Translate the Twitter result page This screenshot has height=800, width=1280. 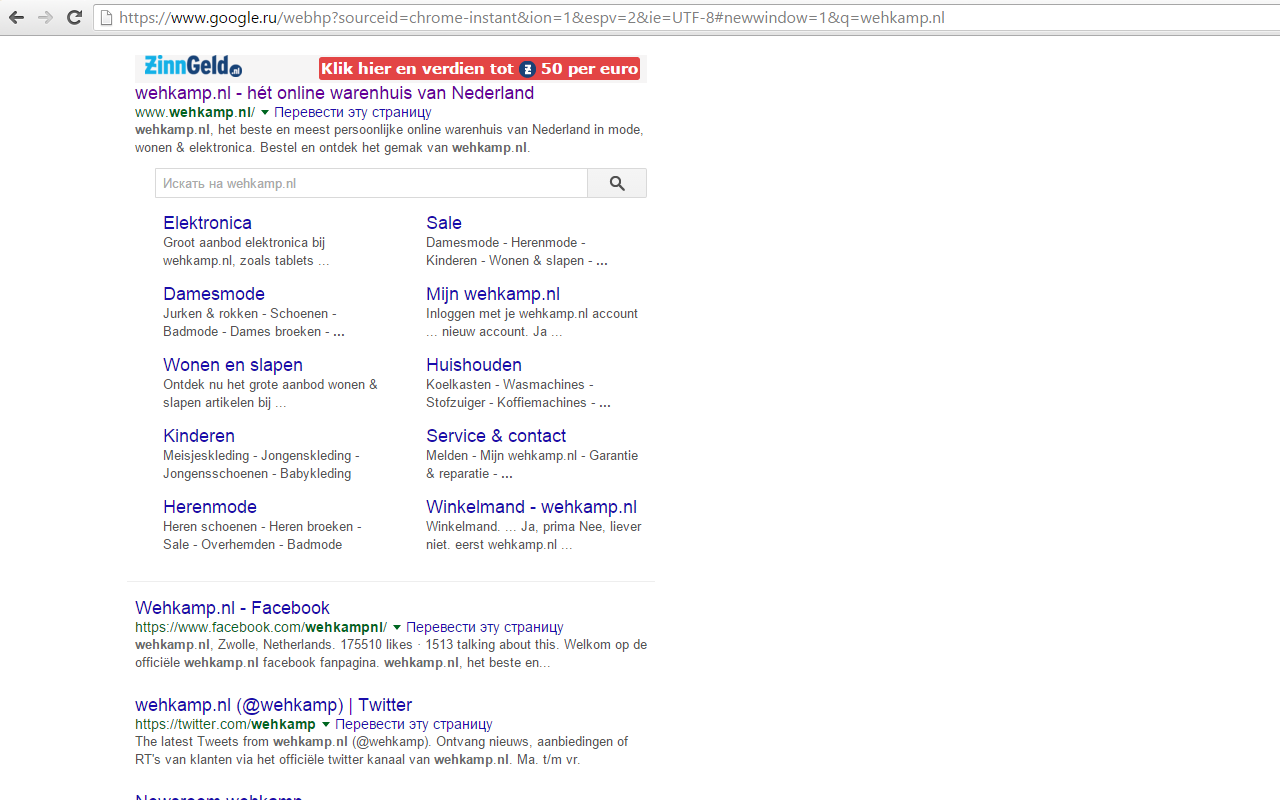413,724
